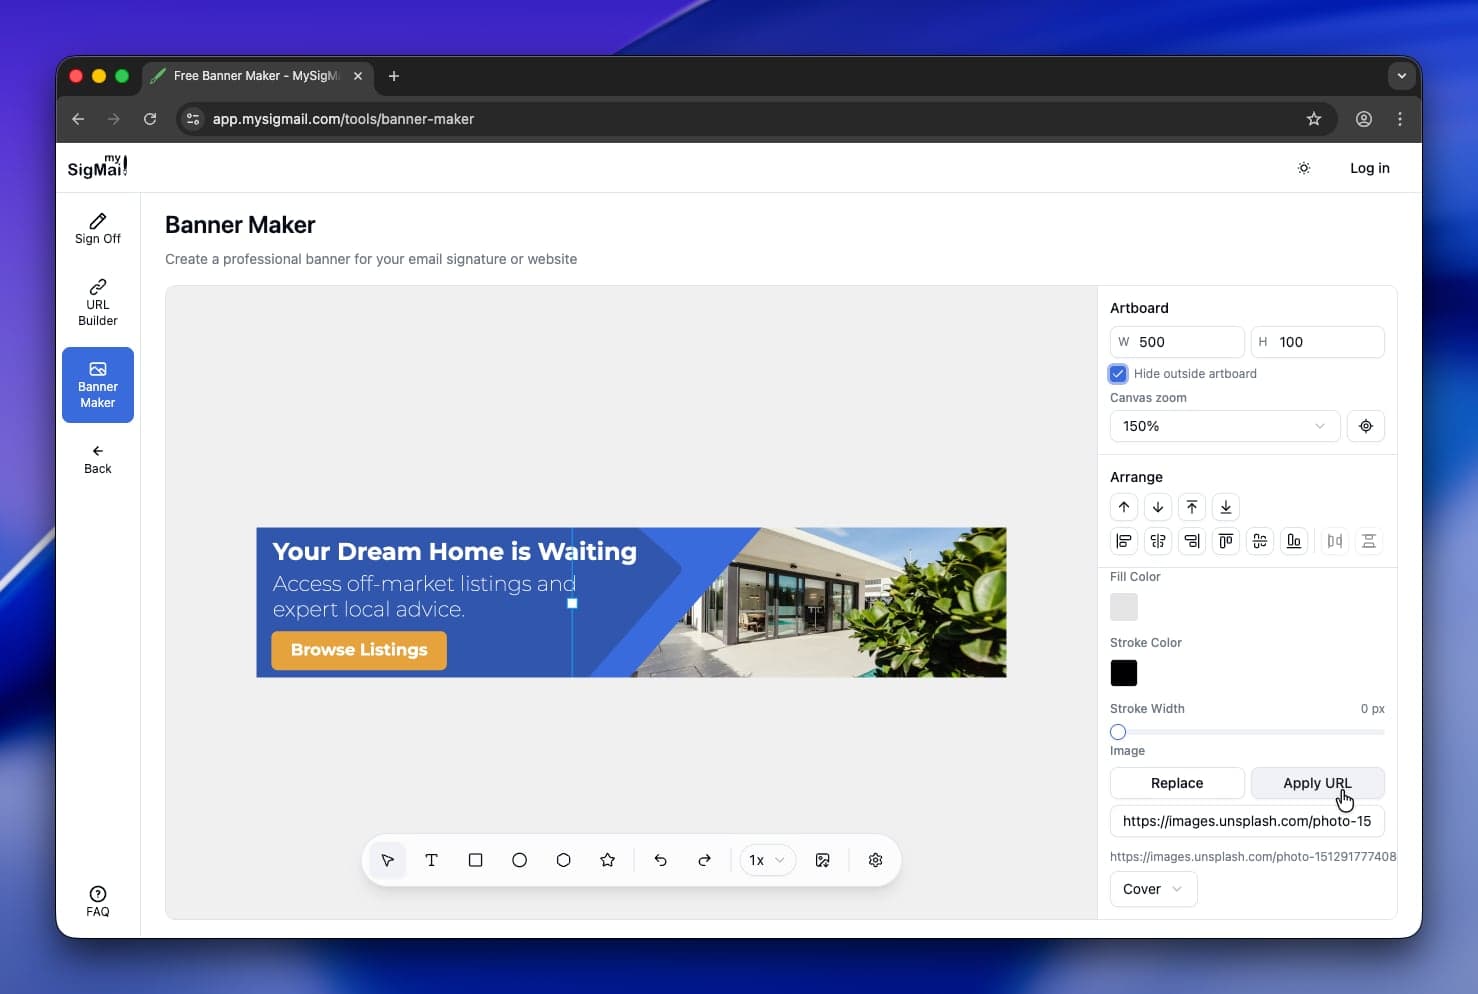1478x994 pixels.
Task: Select the Star shape tool
Action: [607, 860]
